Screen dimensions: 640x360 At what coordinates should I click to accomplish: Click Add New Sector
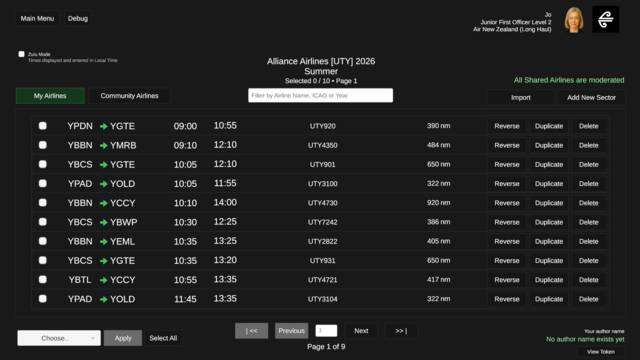pos(591,98)
